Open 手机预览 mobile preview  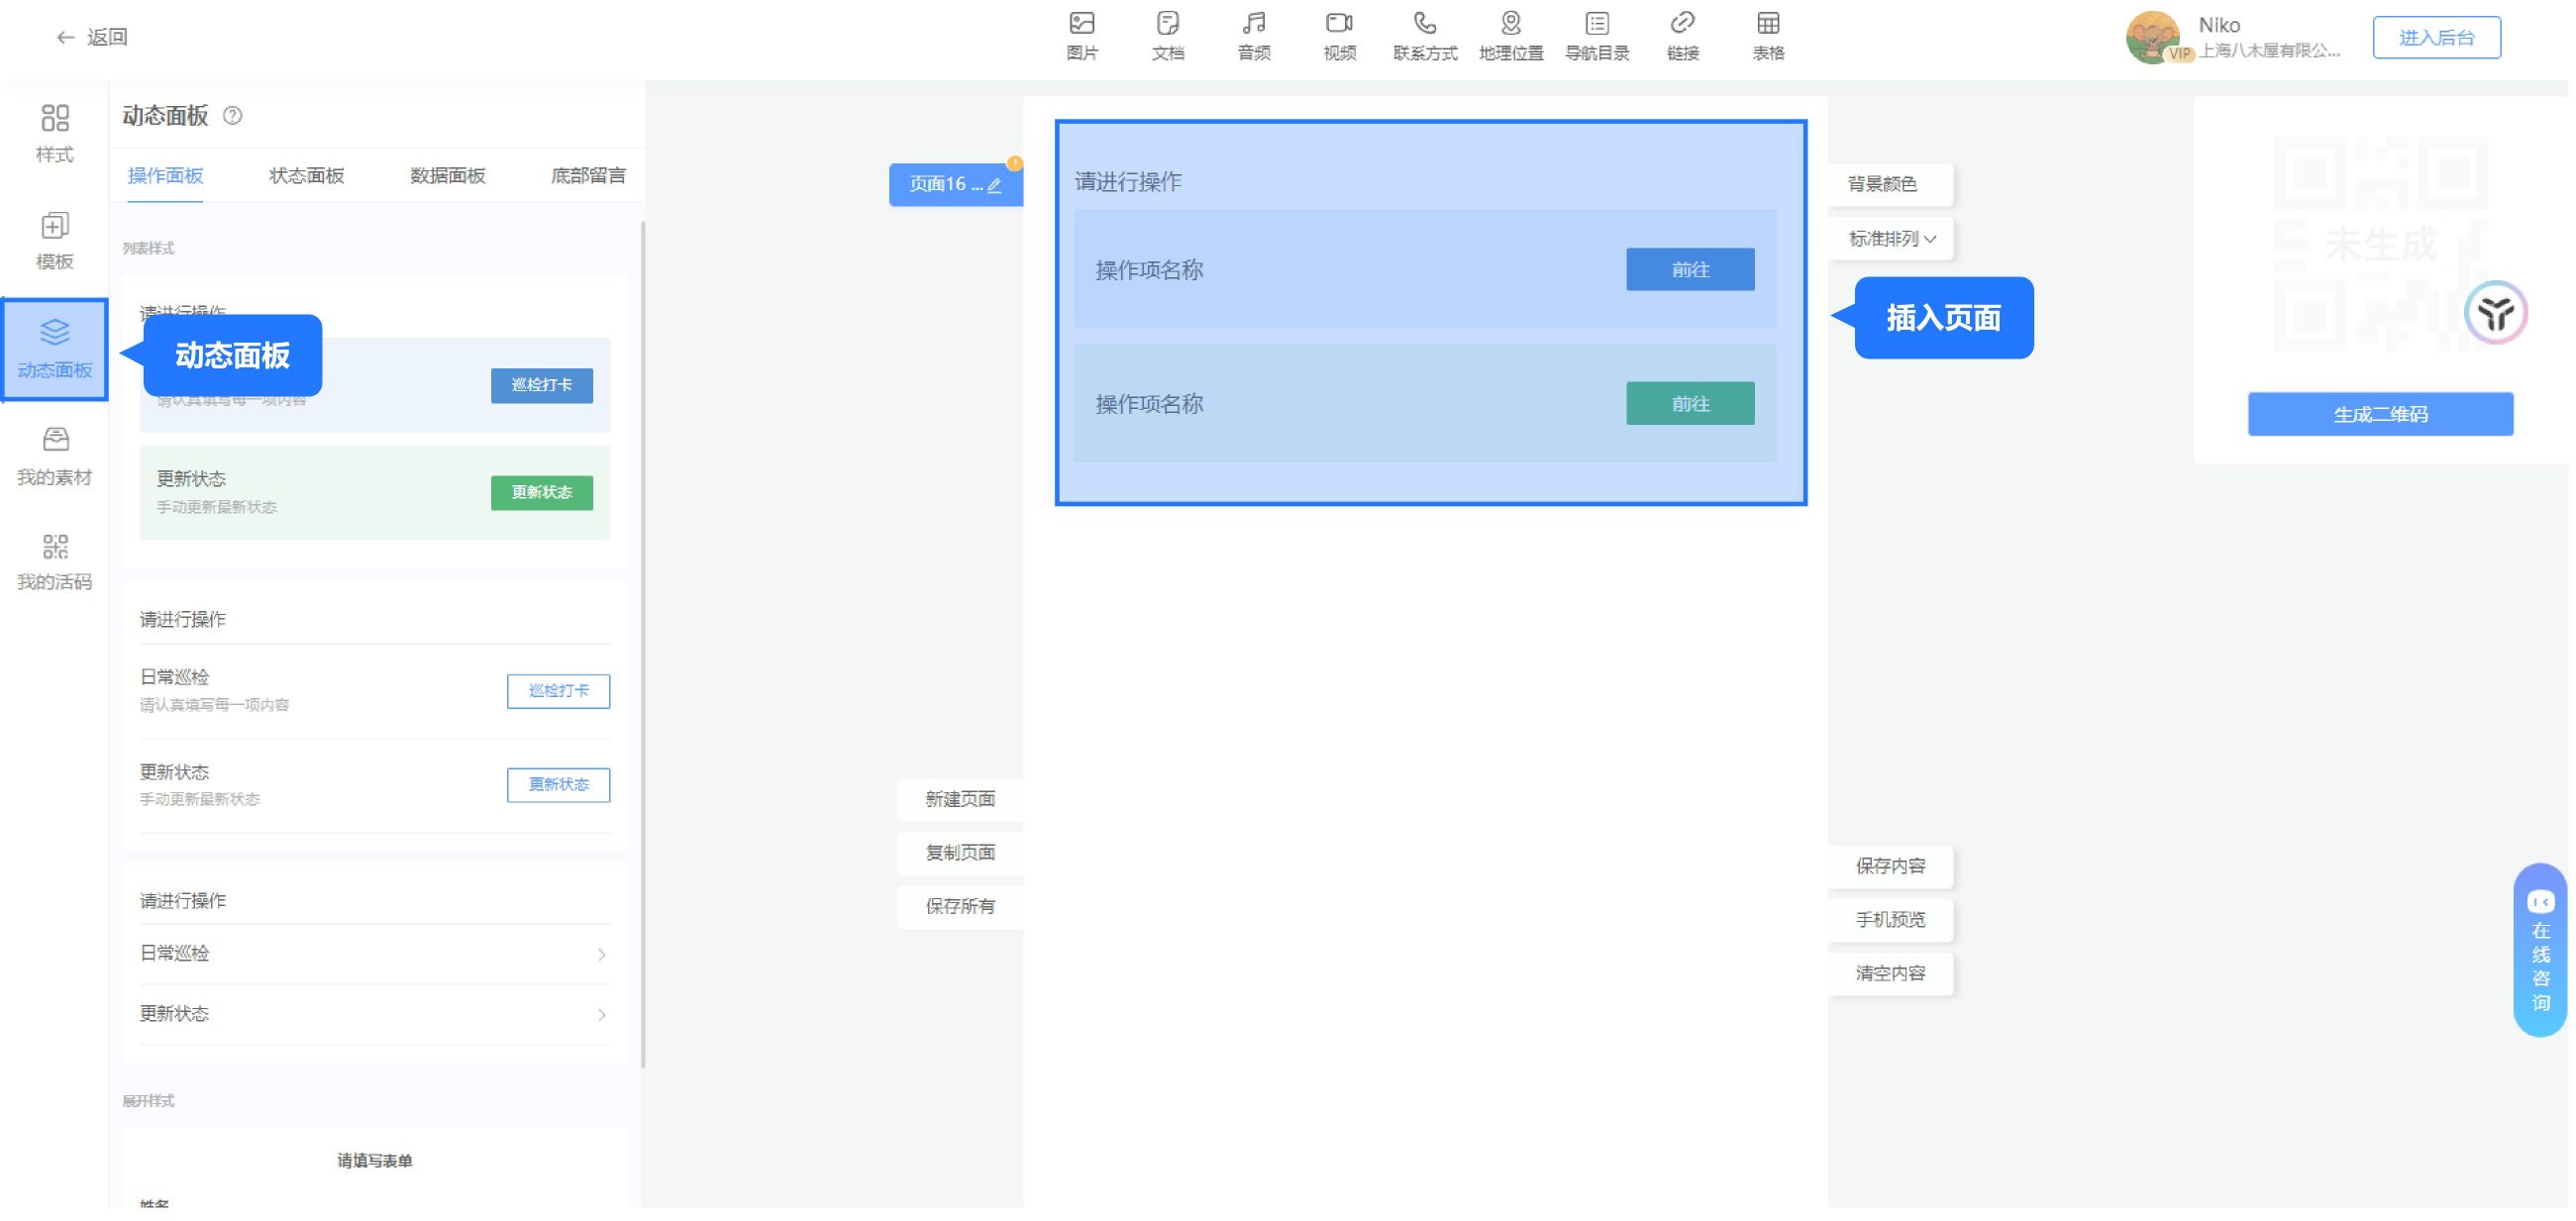pos(1891,920)
